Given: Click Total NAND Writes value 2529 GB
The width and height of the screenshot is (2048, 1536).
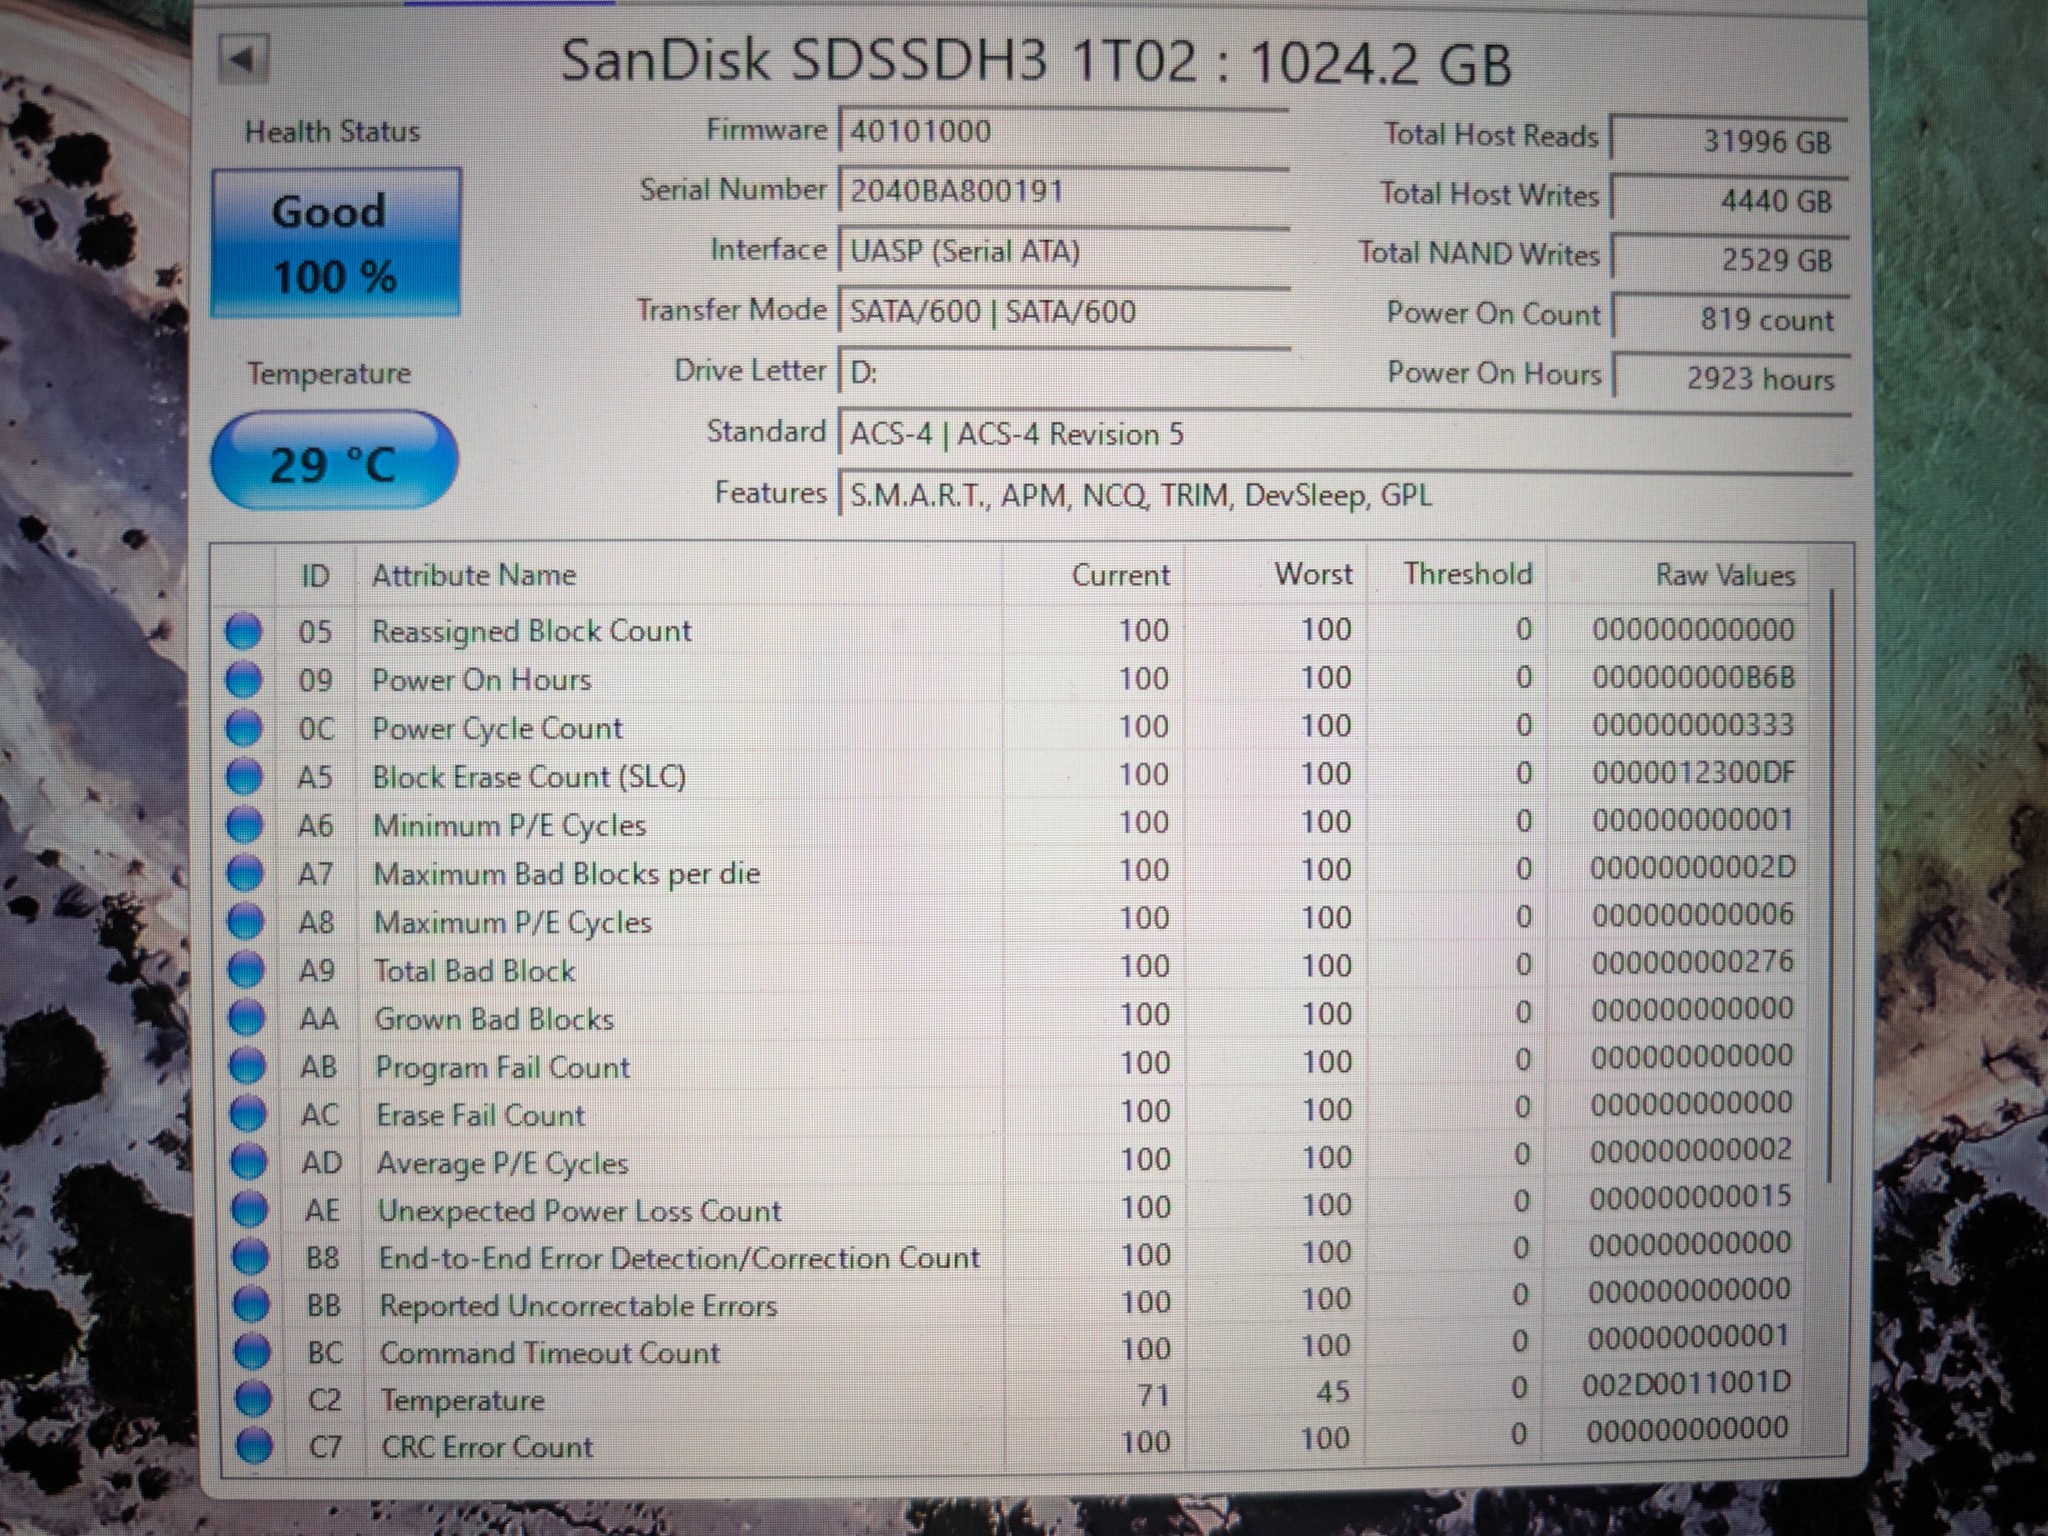Looking at the screenshot, I should pos(1729,259).
